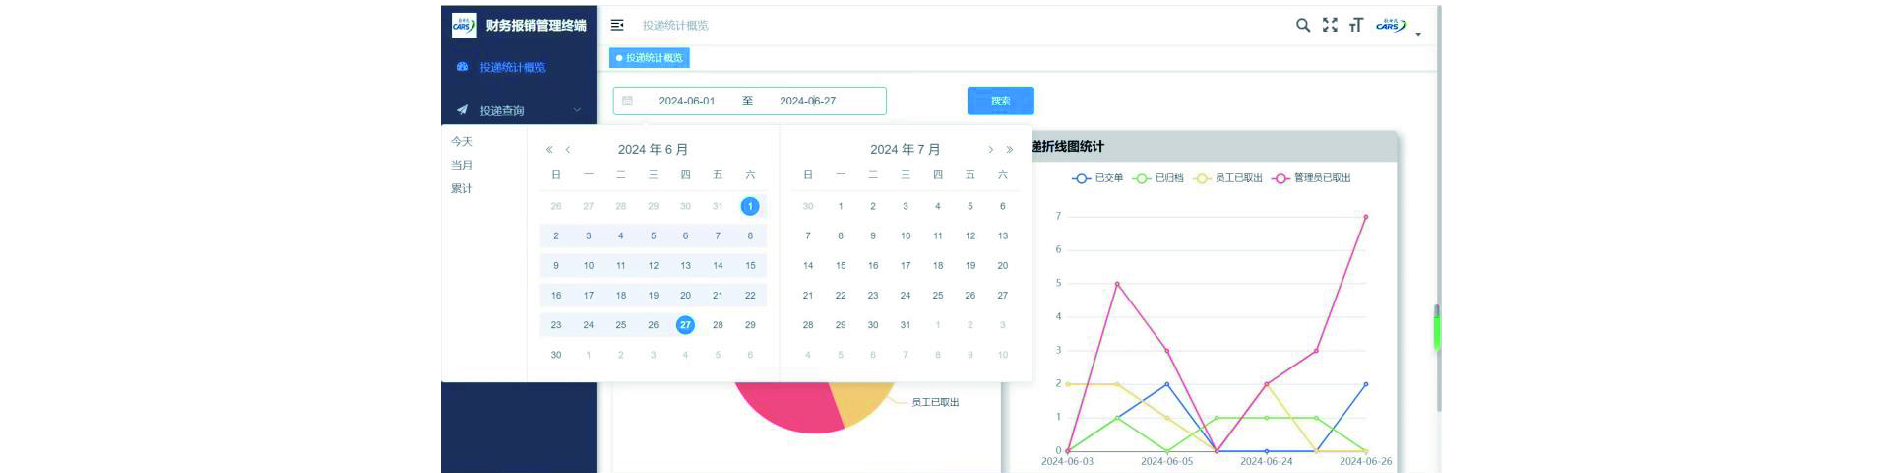Open the font size adjustment icon
Screen dimensions: 1891x473
click(x=1356, y=25)
